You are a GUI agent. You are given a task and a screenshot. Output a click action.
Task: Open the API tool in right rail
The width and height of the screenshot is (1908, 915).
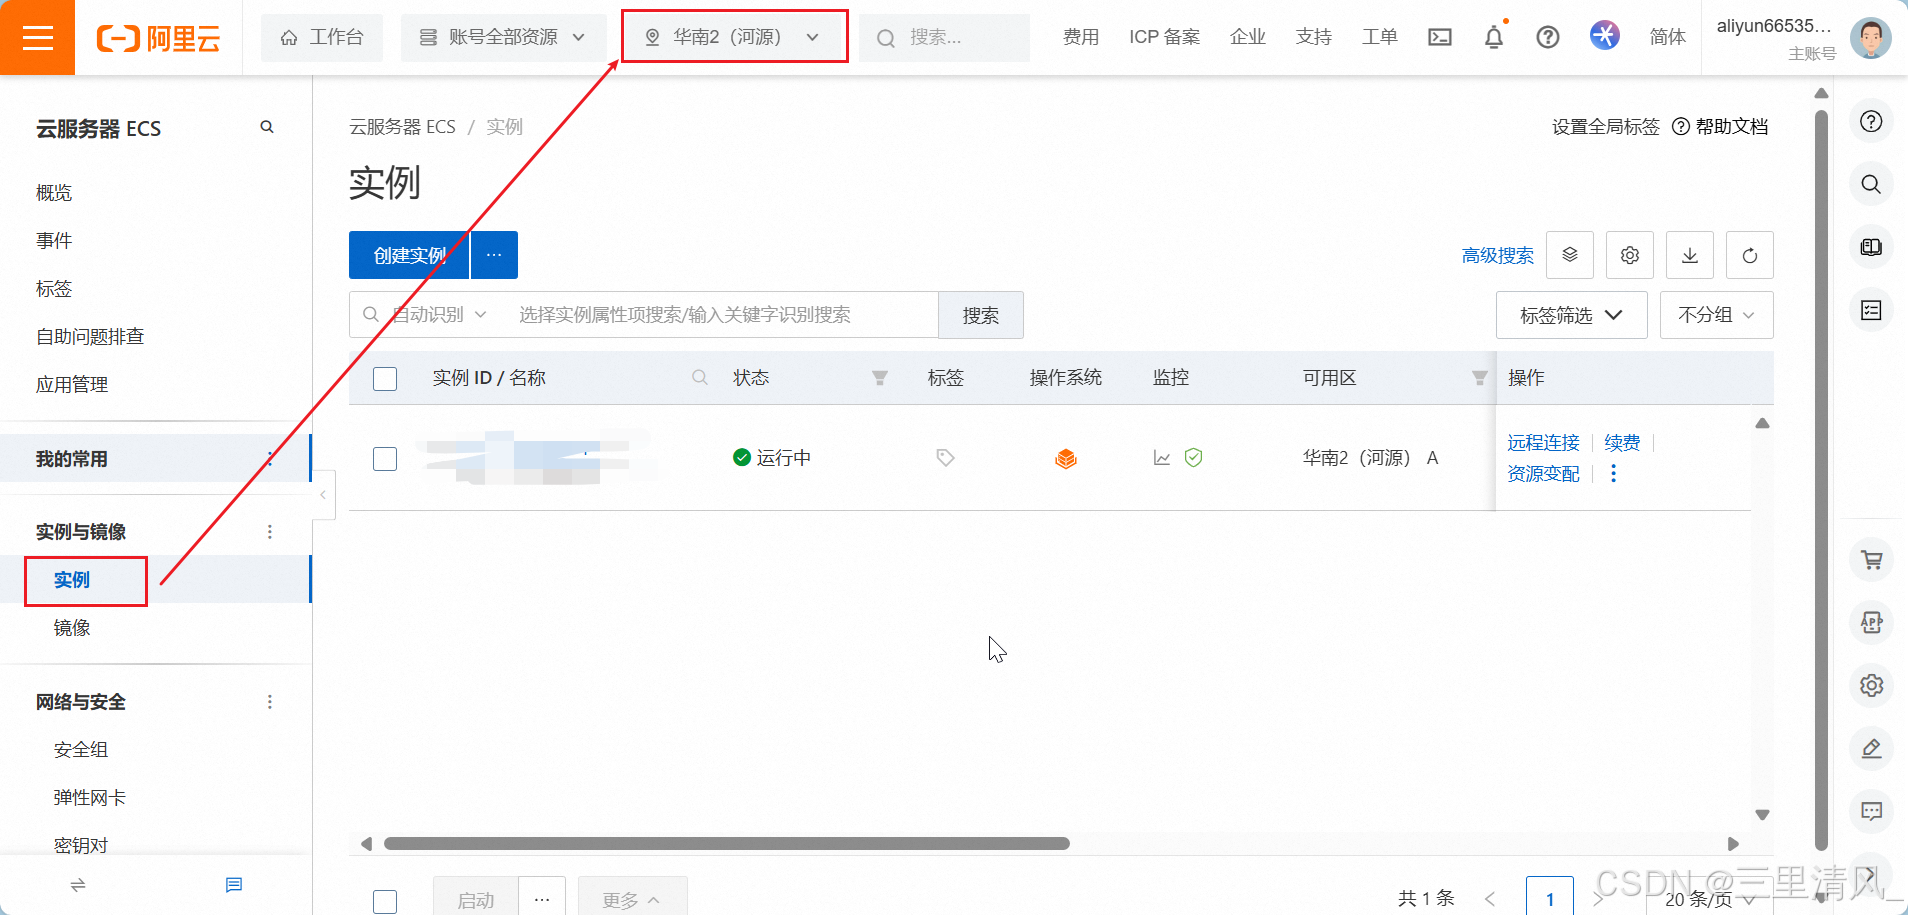coord(1872,622)
